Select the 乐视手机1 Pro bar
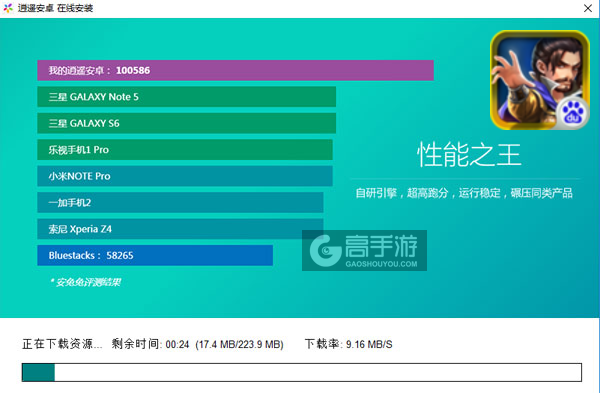The image size is (600, 393). [x=185, y=150]
